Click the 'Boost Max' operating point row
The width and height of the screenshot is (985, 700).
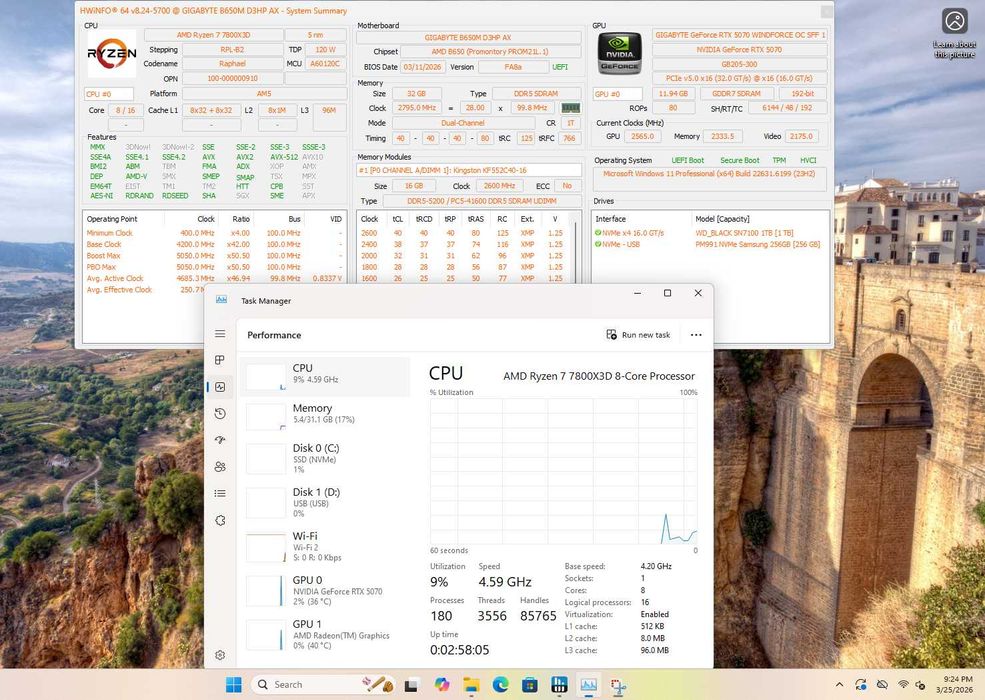[214, 256]
